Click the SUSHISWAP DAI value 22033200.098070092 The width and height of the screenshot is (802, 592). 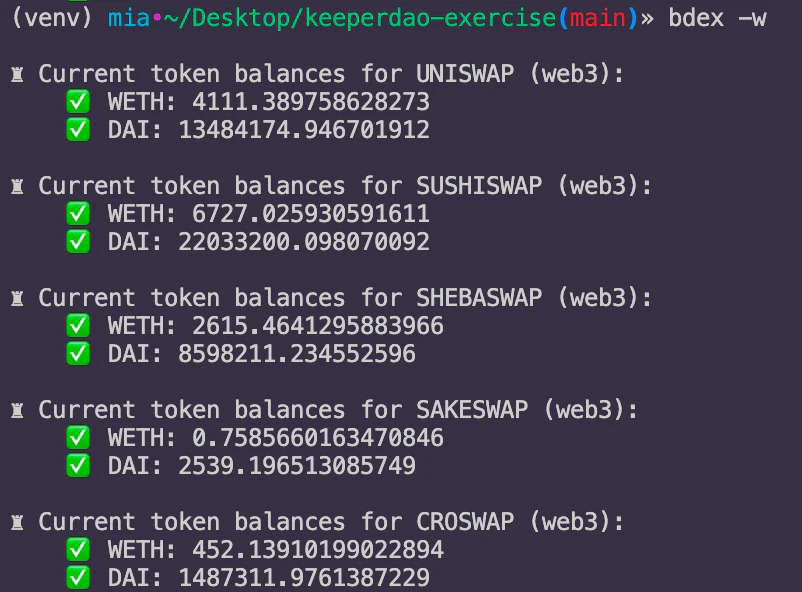pyautogui.click(x=304, y=241)
